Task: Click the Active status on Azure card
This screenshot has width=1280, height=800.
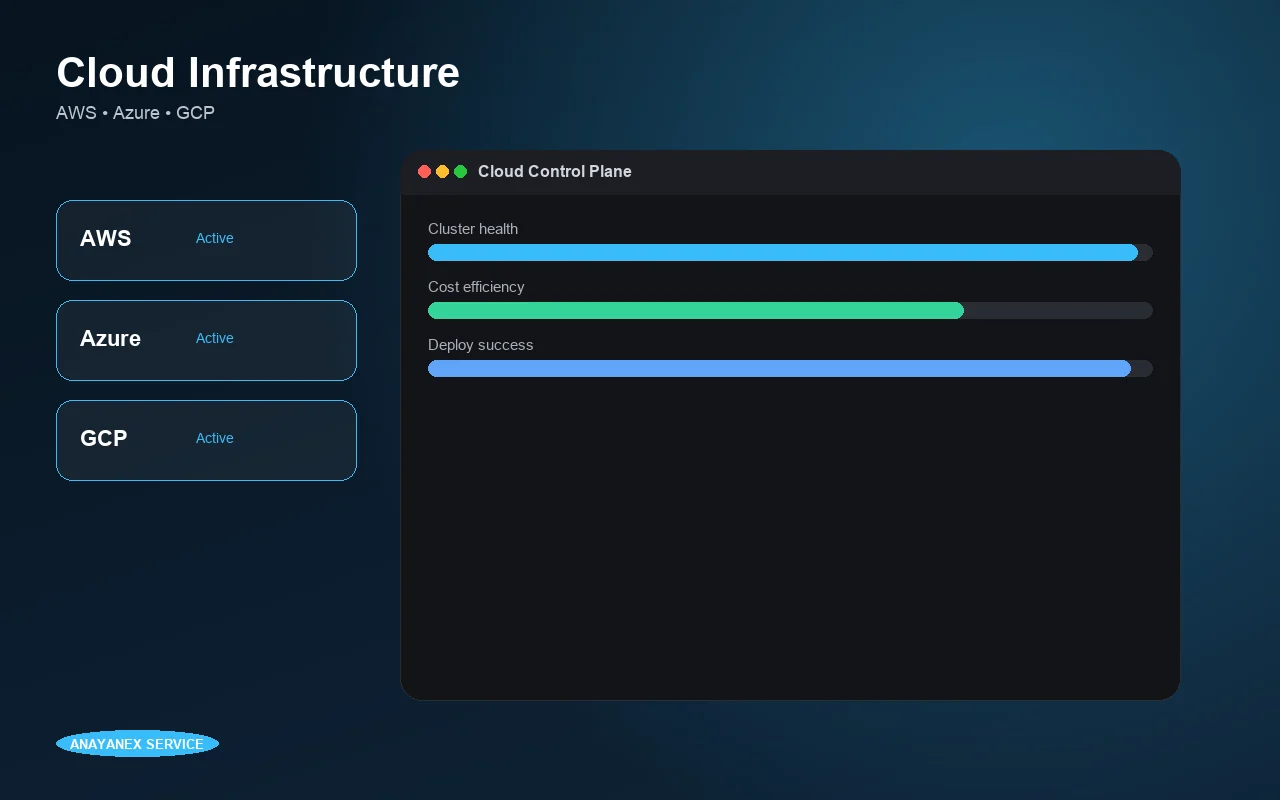Action: tap(214, 338)
